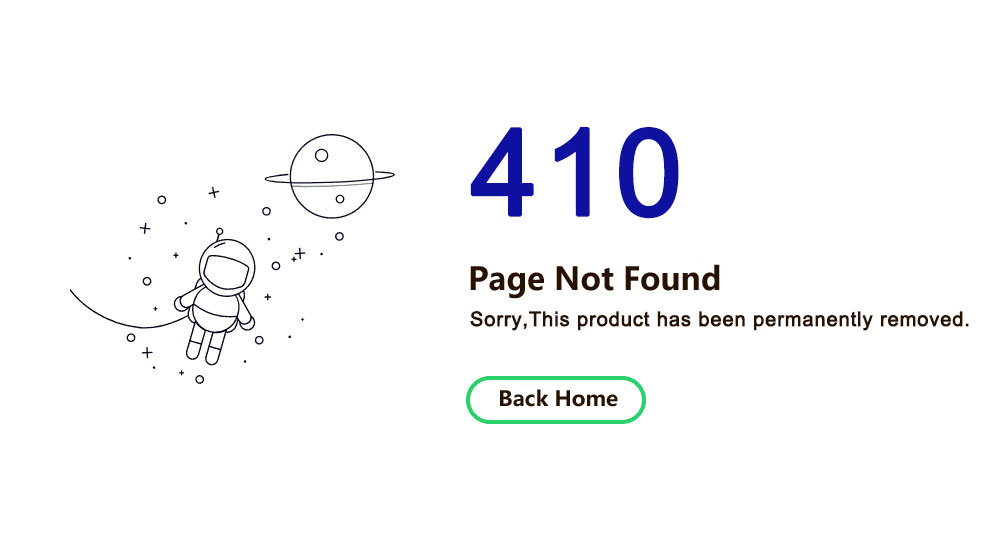Click the small crater at top of planet
Screen dimensions: 991x548
tap(322, 155)
